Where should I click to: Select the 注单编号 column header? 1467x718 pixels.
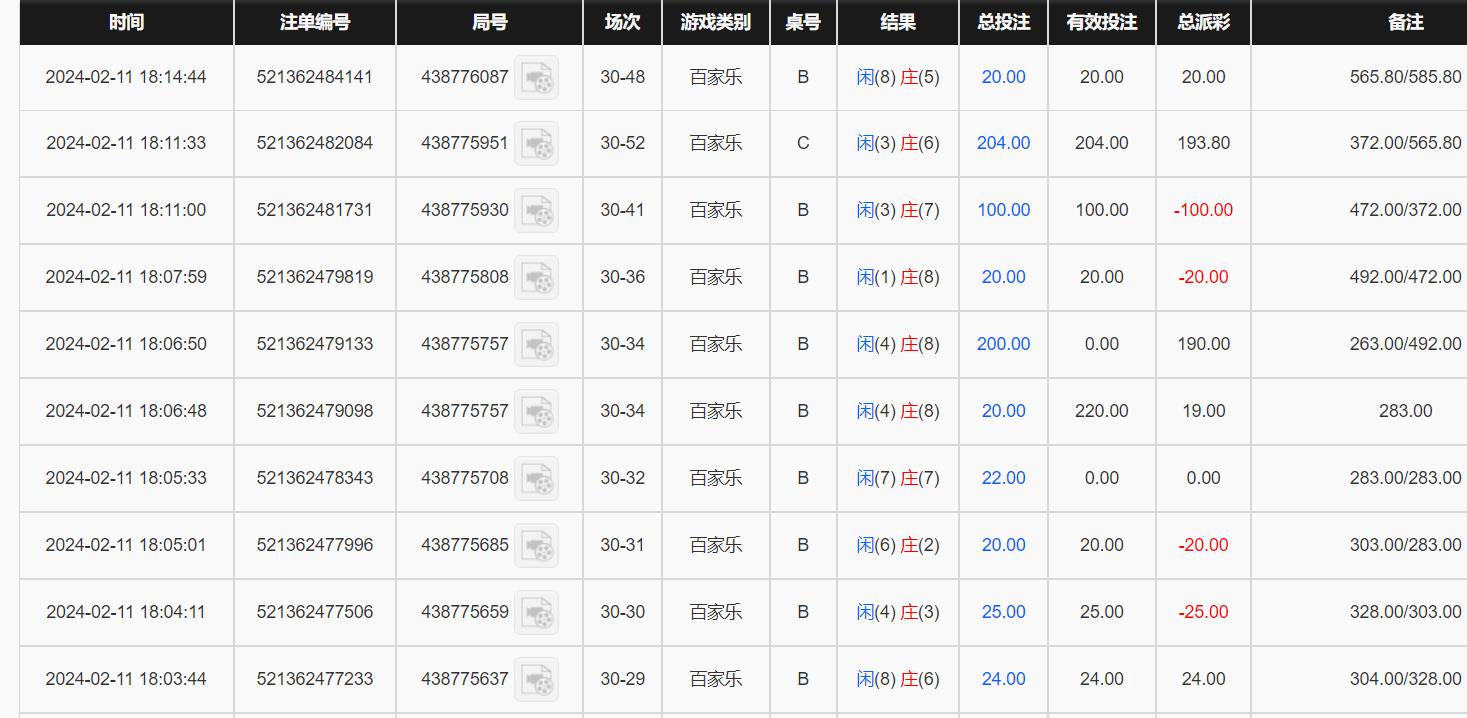pyautogui.click(x=315, y=22)
